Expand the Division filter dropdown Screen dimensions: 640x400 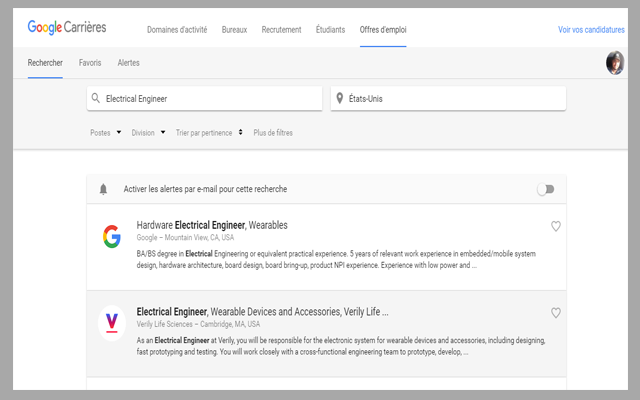(148, 132)
